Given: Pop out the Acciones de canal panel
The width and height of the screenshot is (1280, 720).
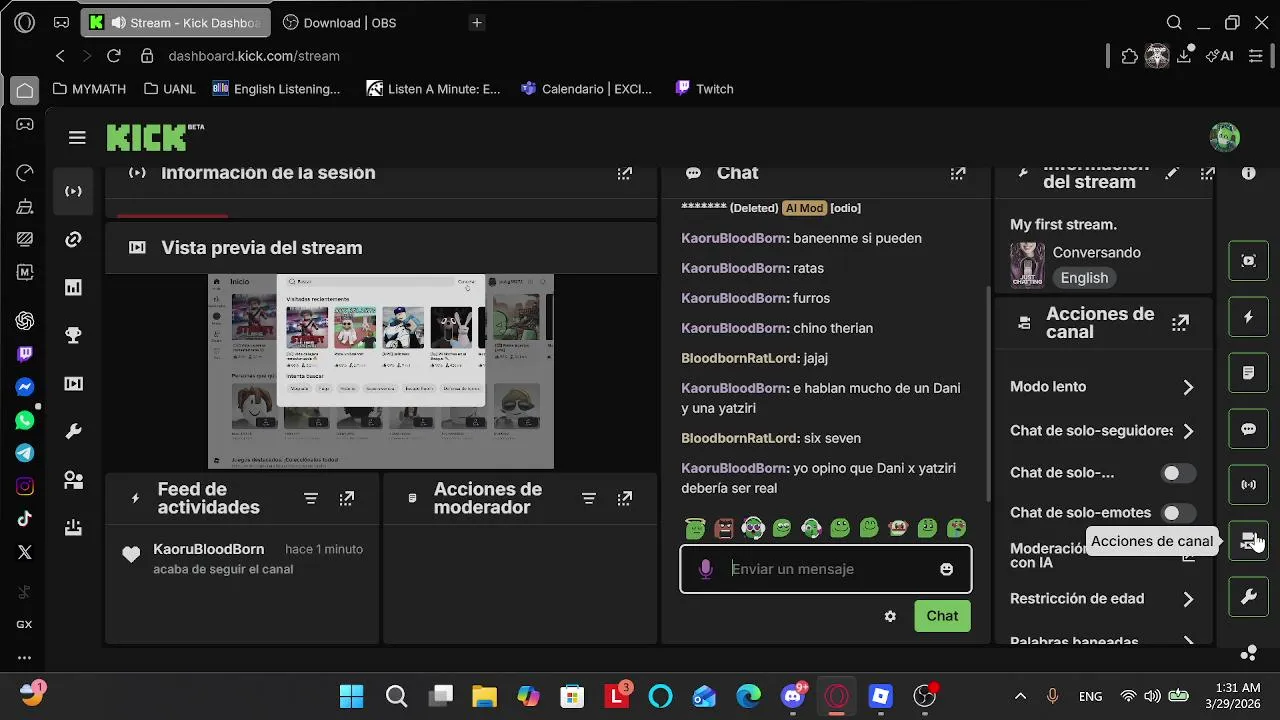Looking at the screenshot, I should (x=1181, y=322).
